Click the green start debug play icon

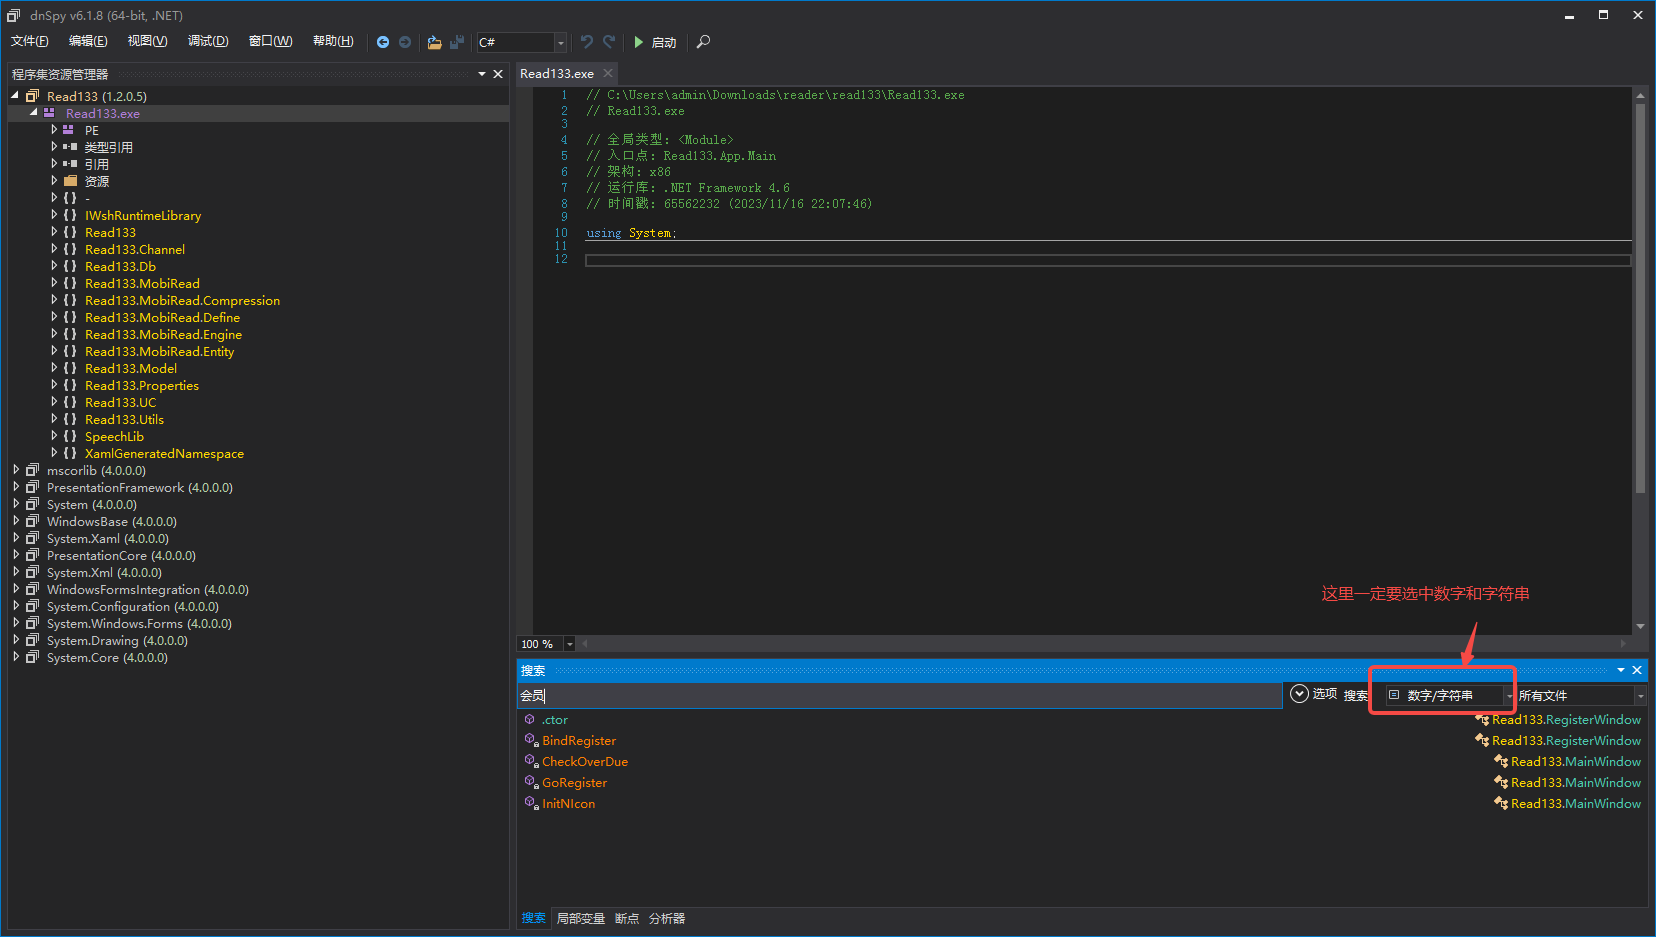point(639,42)
